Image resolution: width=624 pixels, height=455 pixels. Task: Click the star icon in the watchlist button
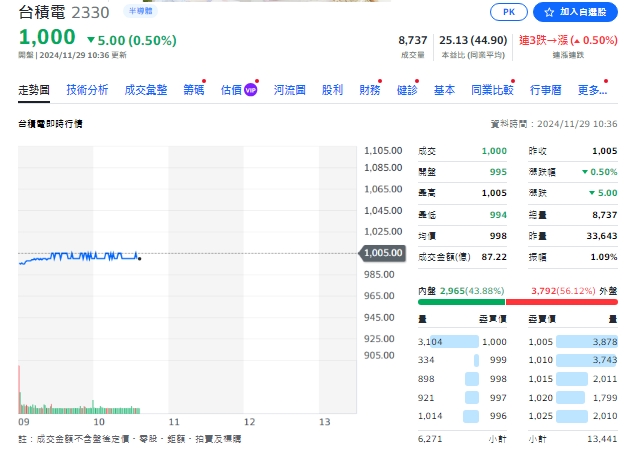pos(549,12)
